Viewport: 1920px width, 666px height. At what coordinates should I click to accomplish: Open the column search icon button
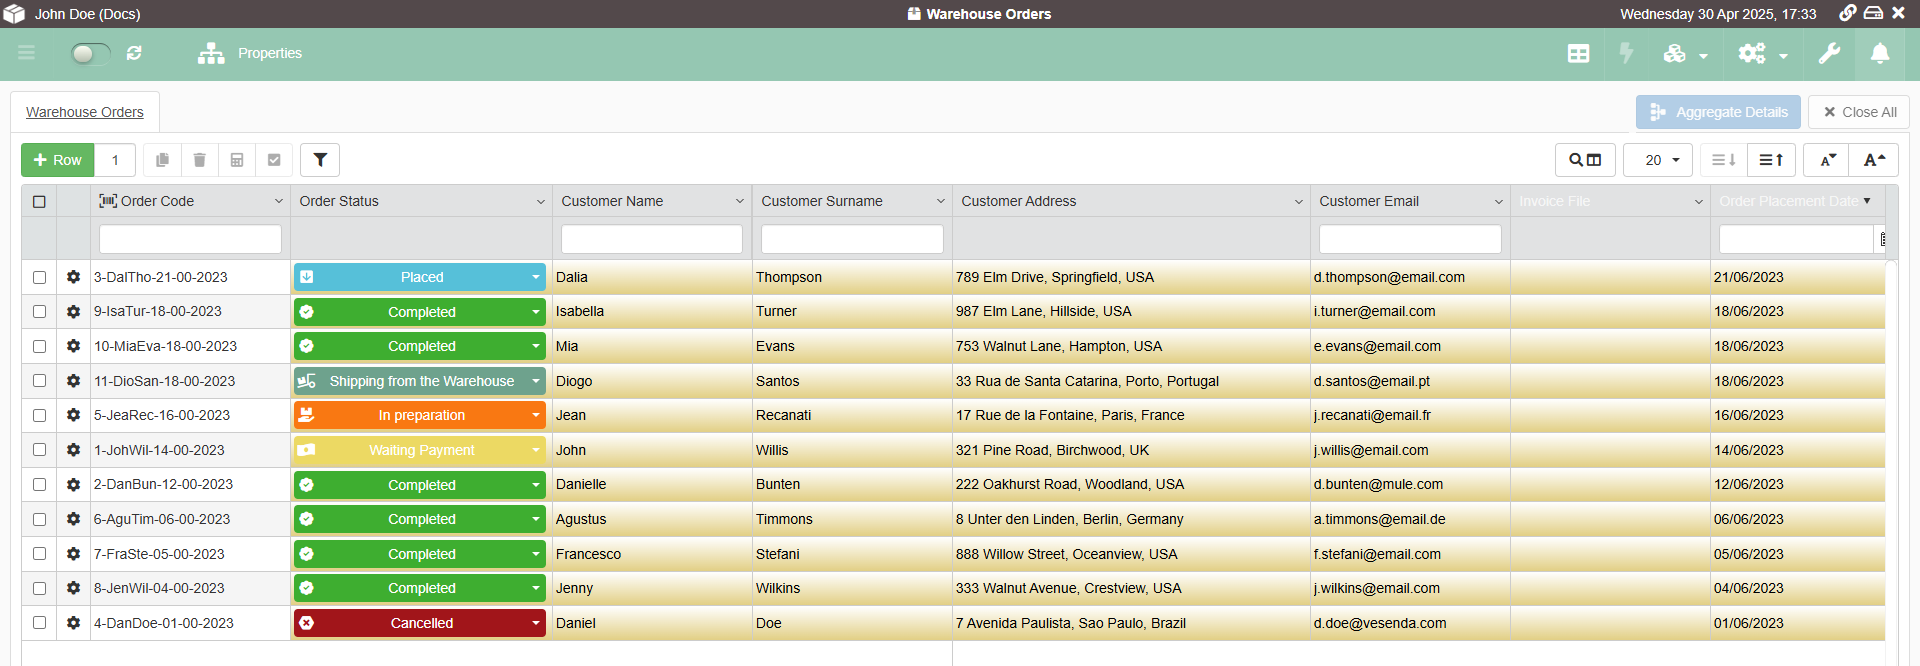pyautogui.click(x=1585, y=160)
